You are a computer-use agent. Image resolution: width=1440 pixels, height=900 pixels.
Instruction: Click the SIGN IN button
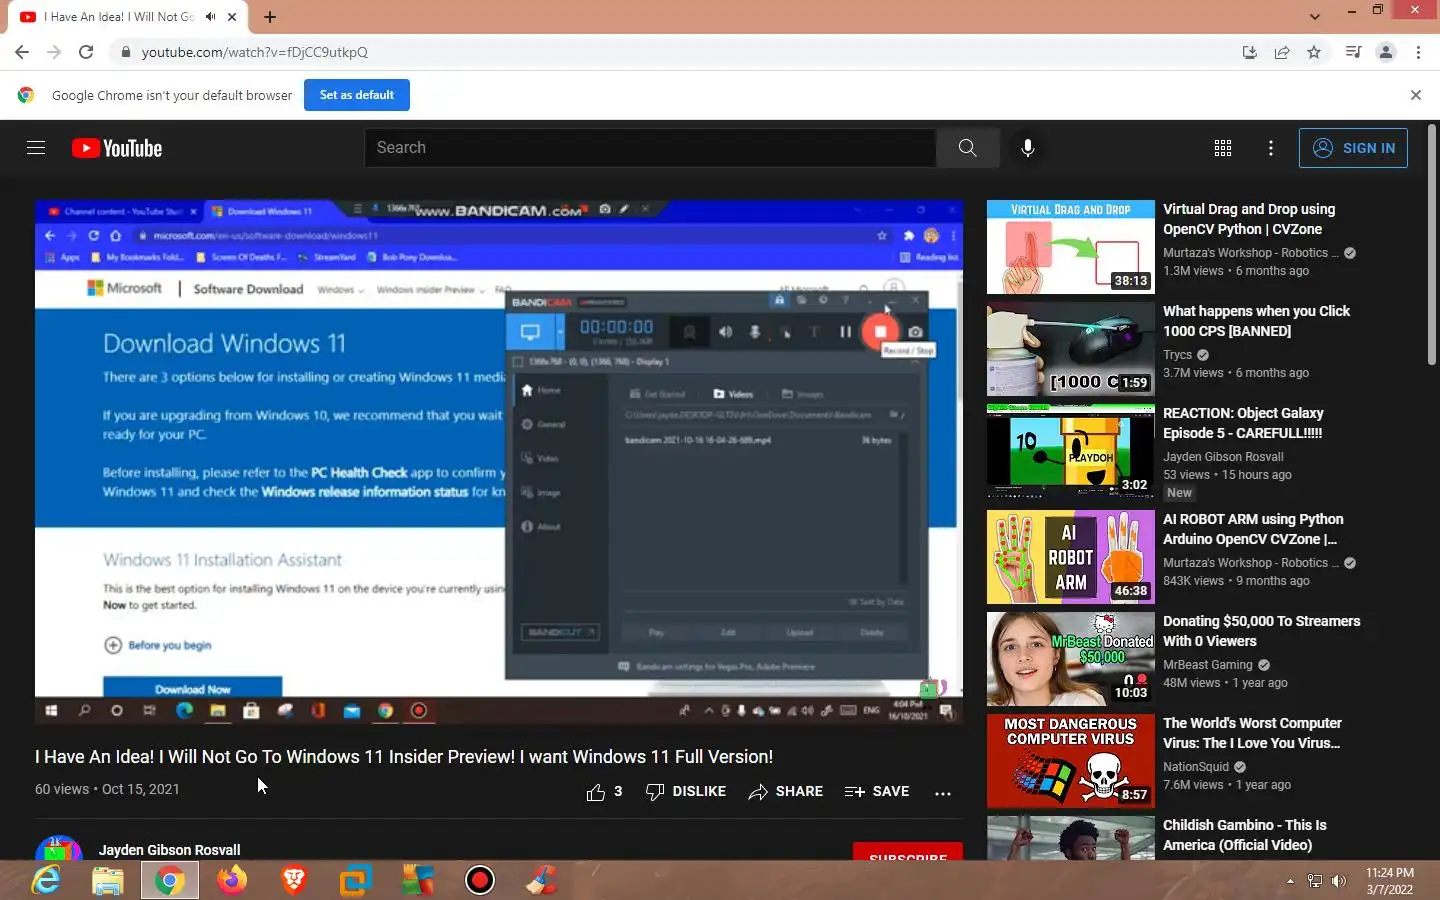(x=1353, y=148)
